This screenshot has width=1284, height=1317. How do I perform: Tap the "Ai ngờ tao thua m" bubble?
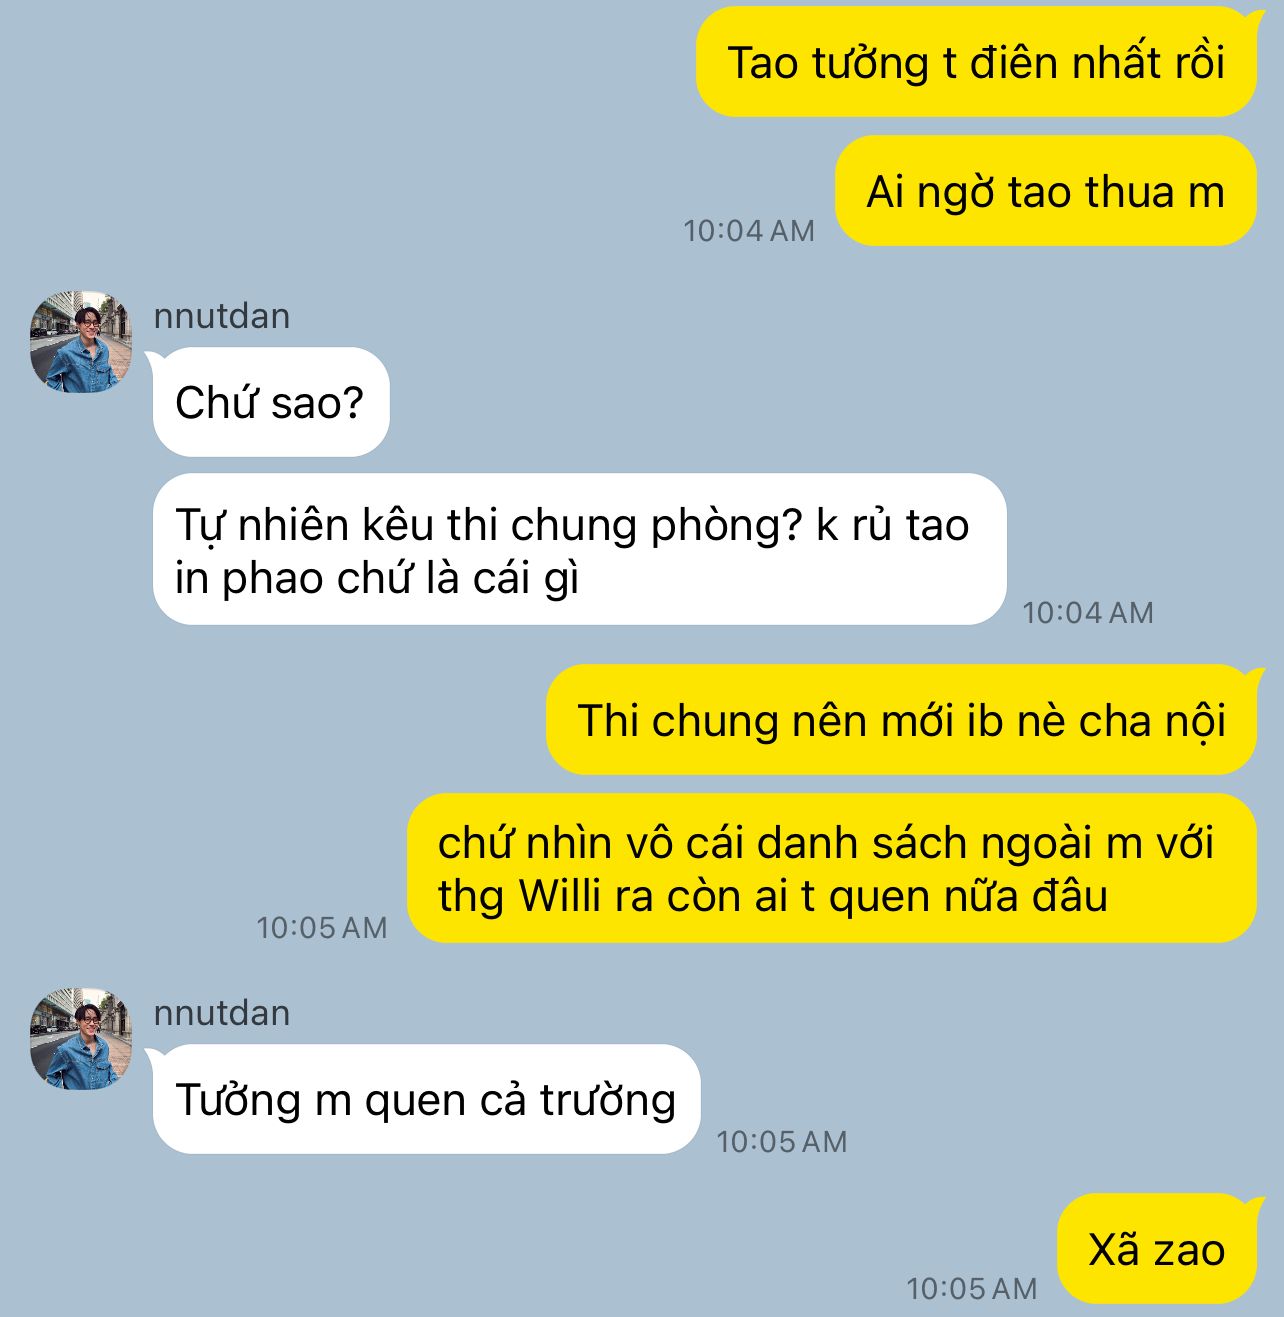(x=1045, y=191)
